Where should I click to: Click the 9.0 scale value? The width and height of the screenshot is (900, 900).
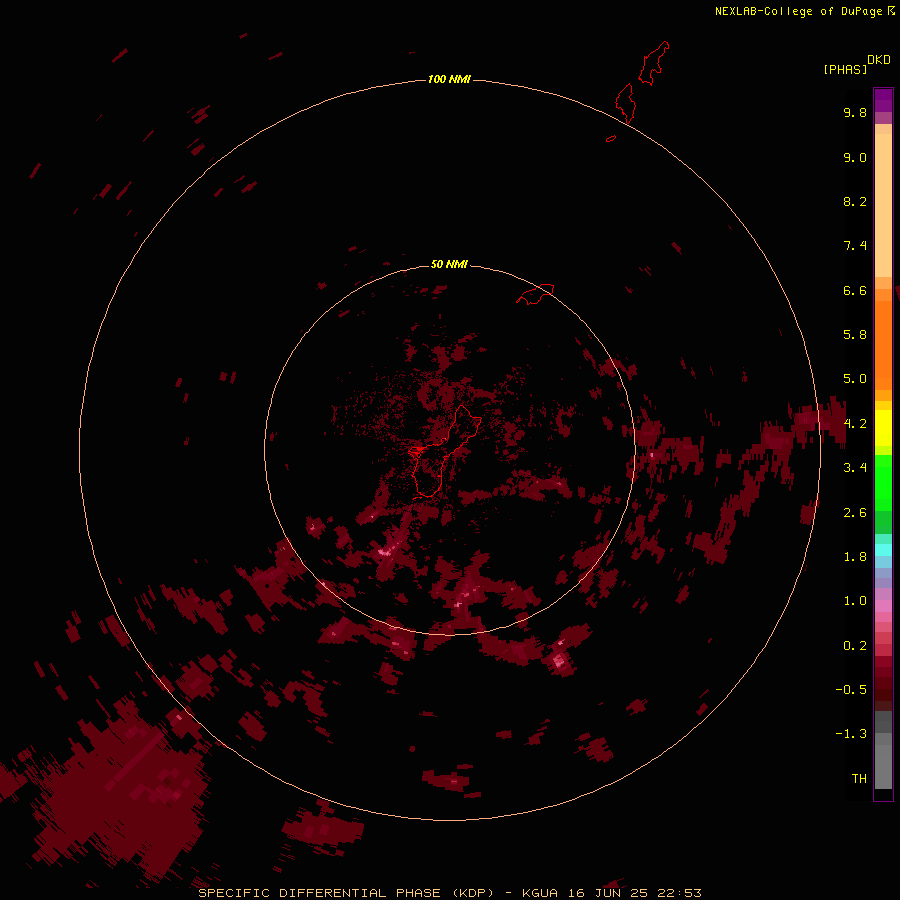[x=855, y=157]
